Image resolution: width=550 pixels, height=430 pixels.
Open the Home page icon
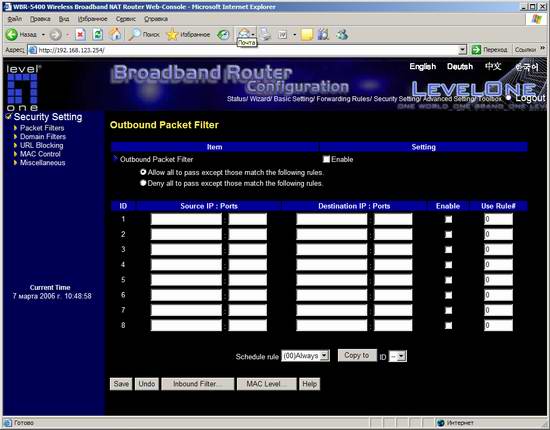(x=115, y=34)
